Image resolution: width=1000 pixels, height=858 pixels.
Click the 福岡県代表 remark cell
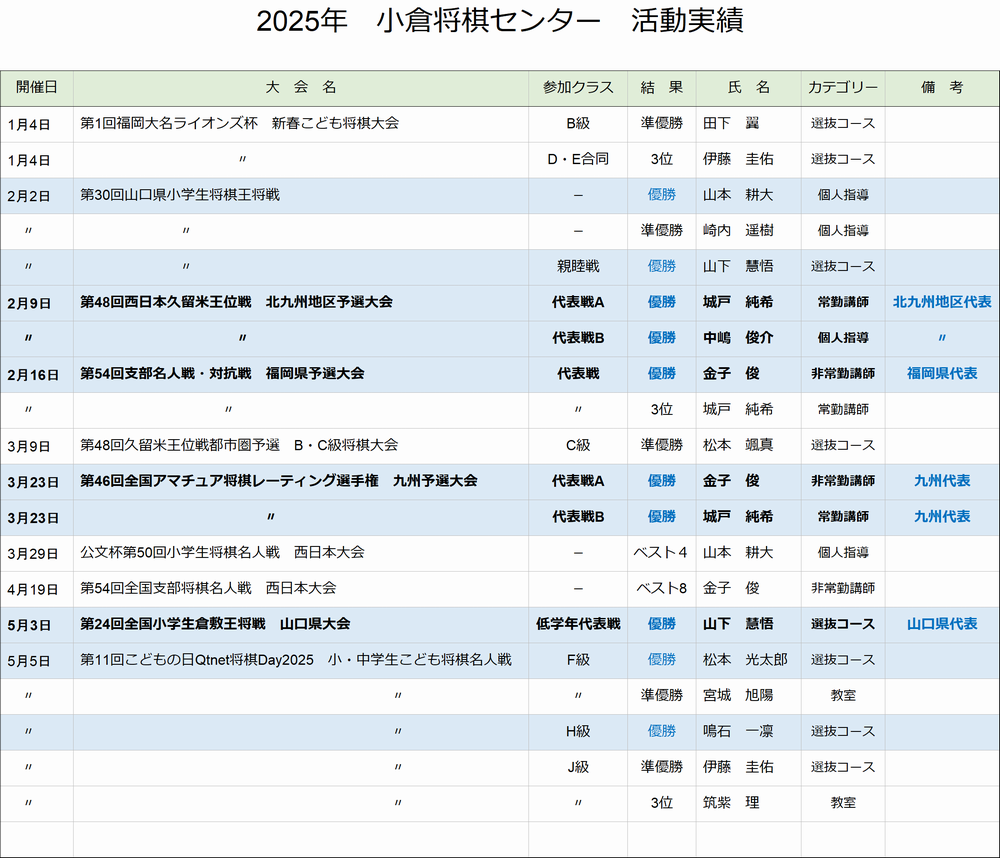coord(941,374)
